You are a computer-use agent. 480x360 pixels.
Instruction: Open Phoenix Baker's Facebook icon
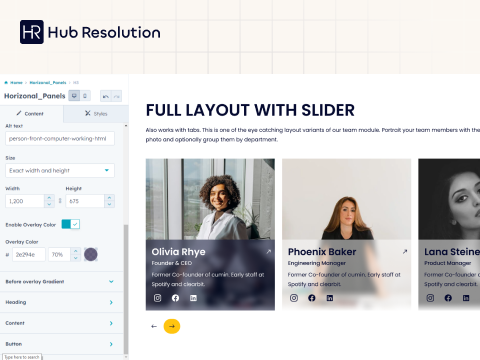pyautogui.click(x=312, y=298)
